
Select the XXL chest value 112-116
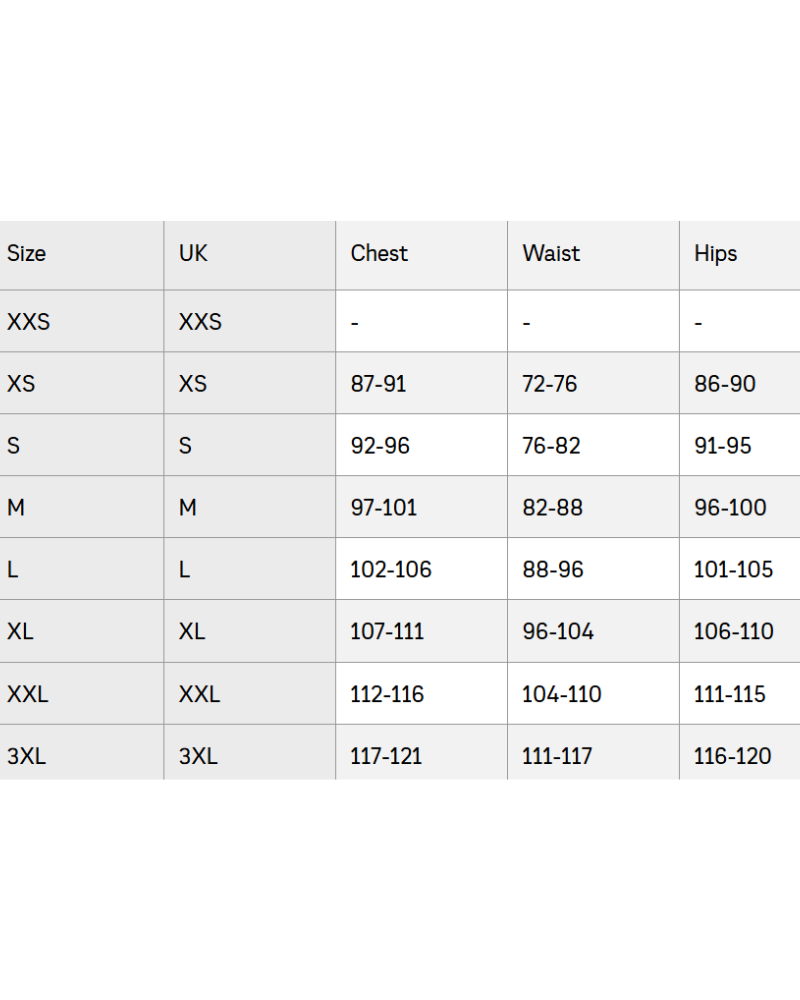pyautogui.click(x=386, y=694)
